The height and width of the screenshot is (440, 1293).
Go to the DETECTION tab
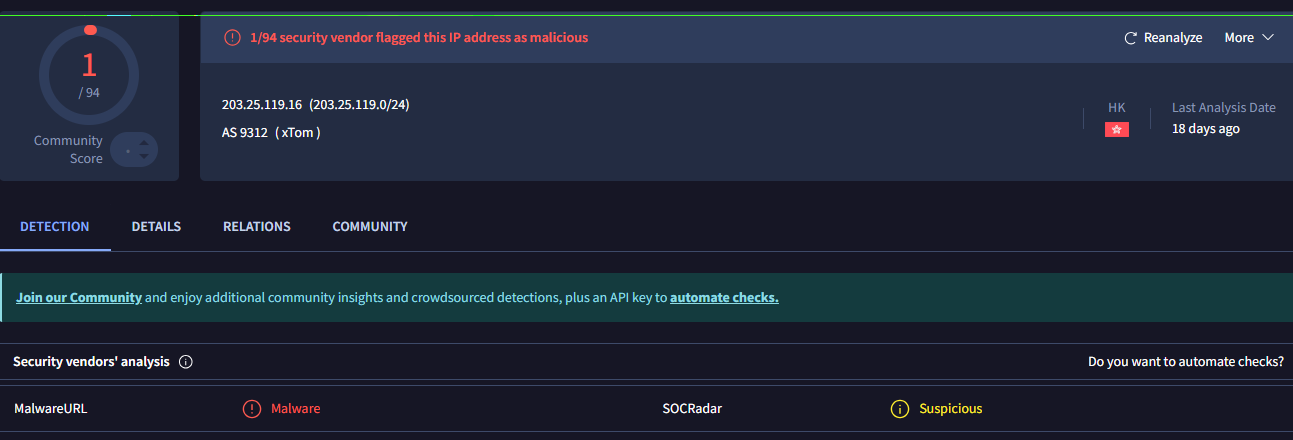[55, 227]
